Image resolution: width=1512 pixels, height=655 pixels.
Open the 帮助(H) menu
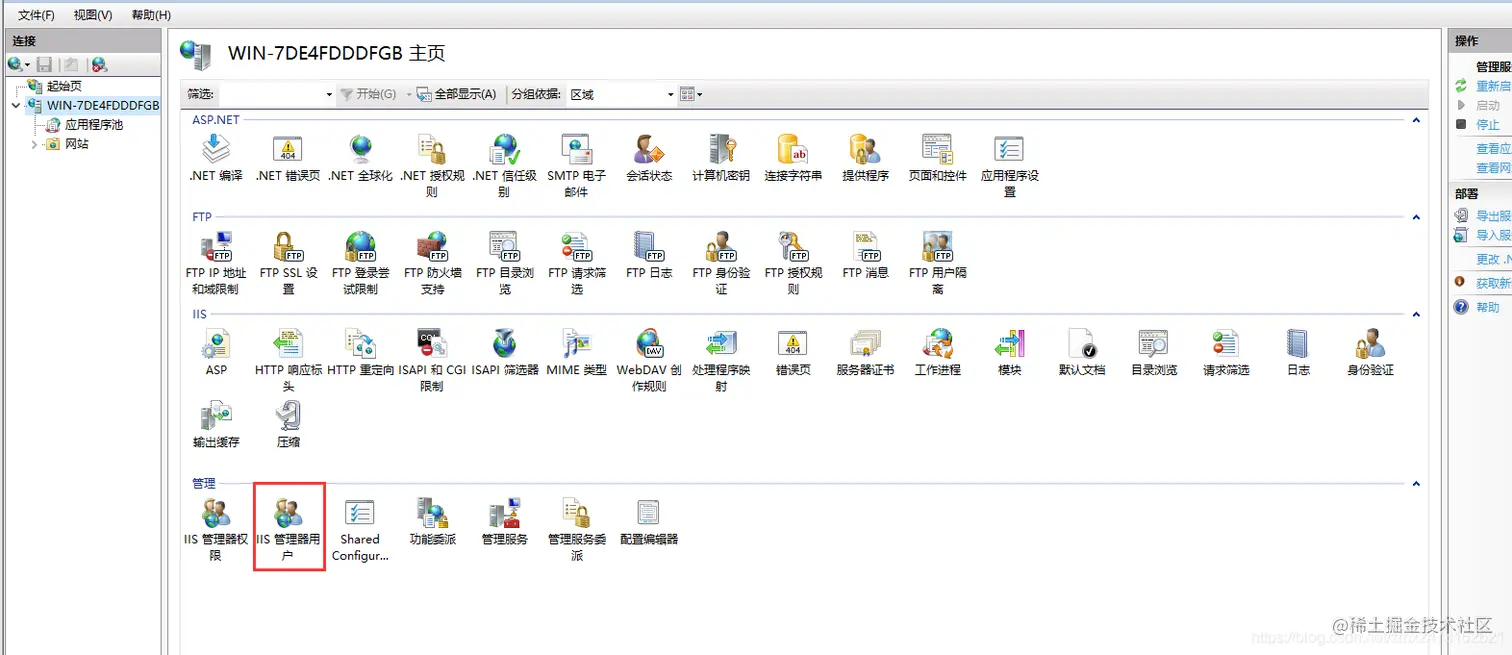[151, 15]
